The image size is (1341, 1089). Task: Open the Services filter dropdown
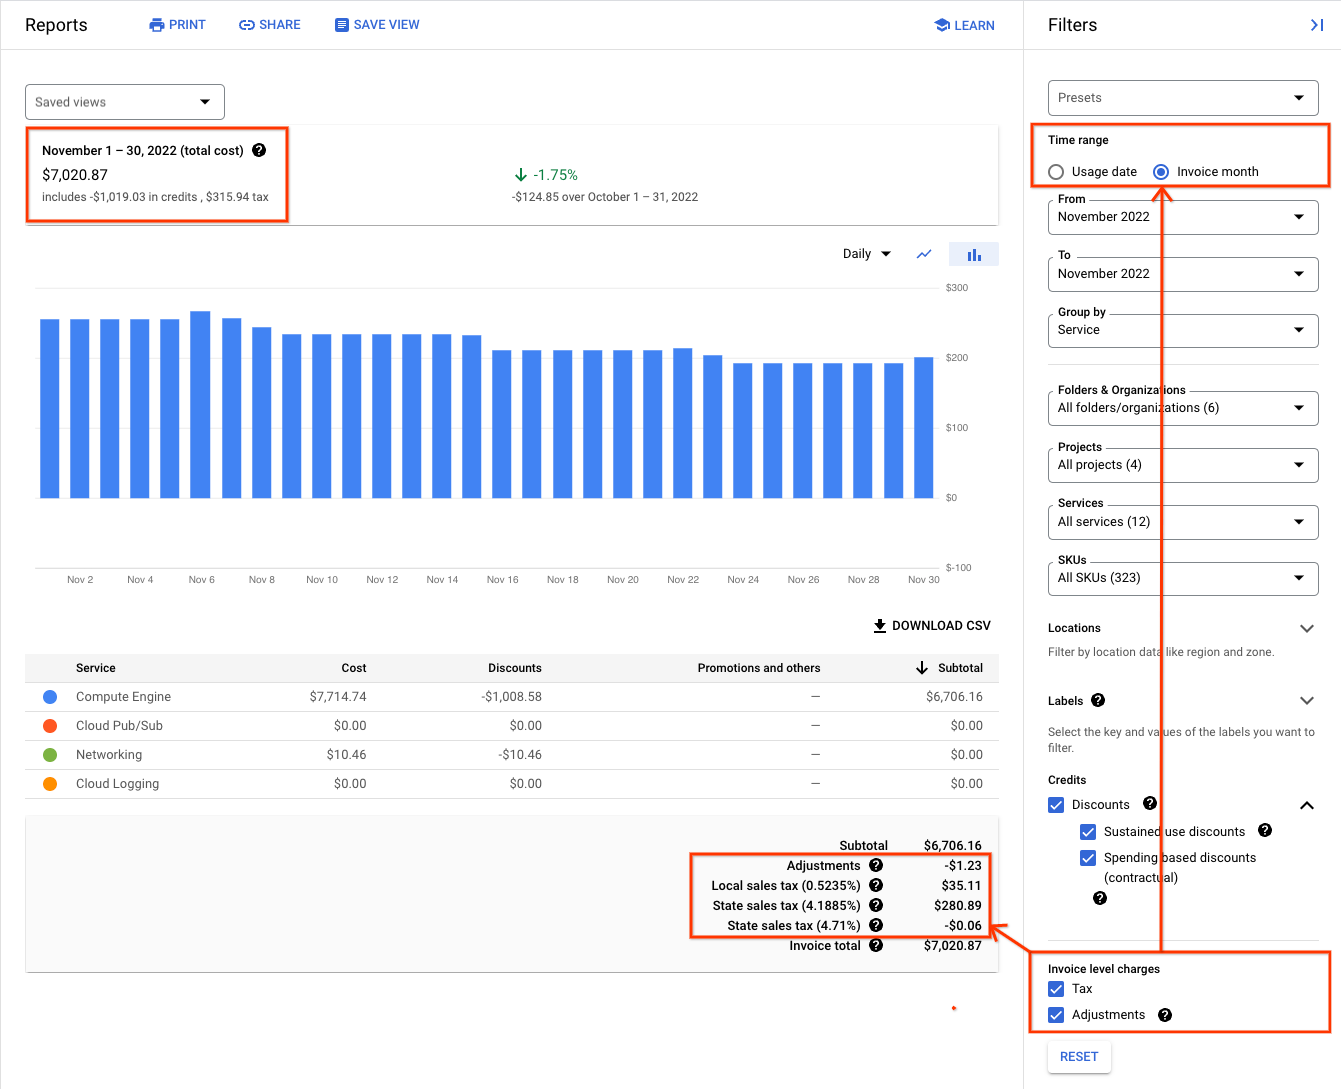point(1183,521)
